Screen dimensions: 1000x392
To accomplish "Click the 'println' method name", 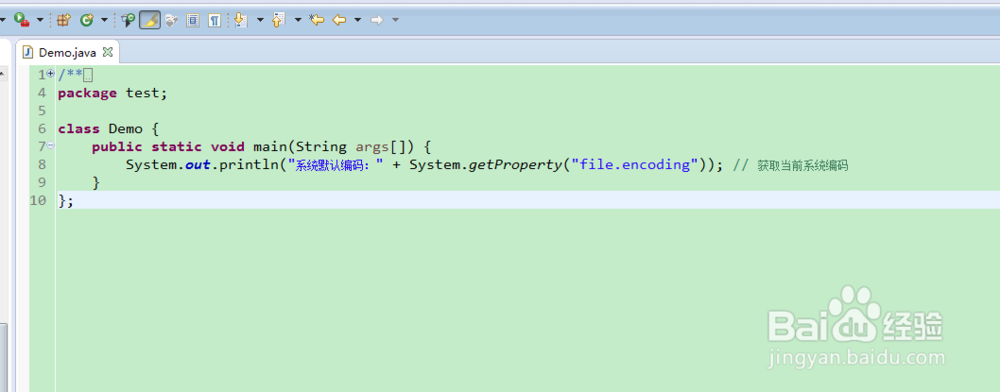I will point(250,164).
